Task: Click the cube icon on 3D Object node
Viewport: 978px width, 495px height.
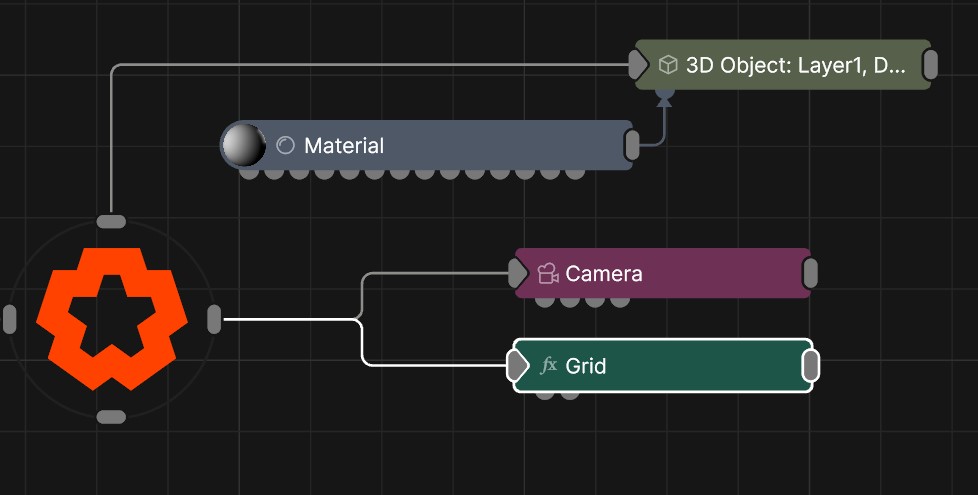Action: (x=667, y=65)
